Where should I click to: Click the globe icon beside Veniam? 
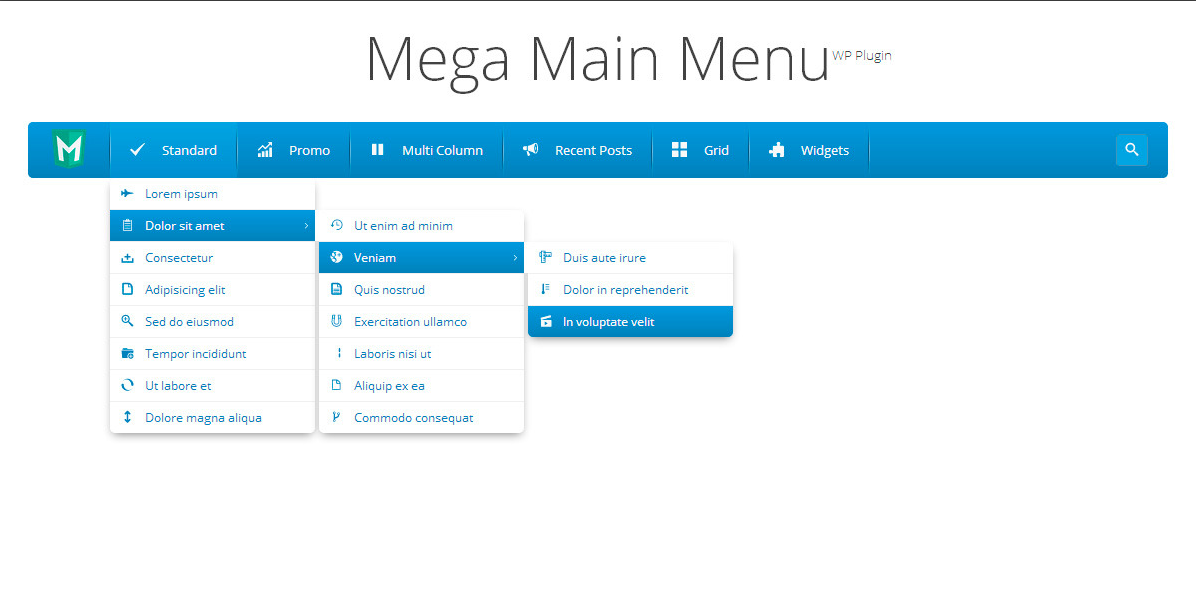click(336, 258)
